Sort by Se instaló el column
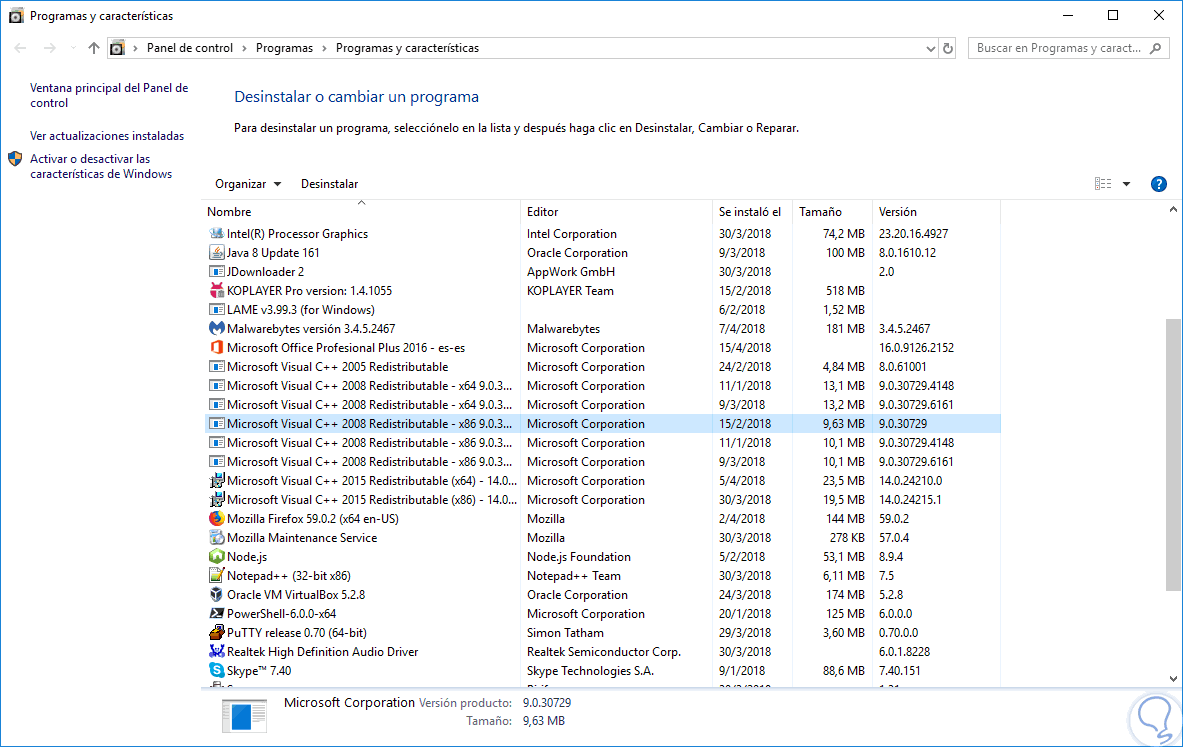Screen dimensions: 1183x747 point(752,211)
